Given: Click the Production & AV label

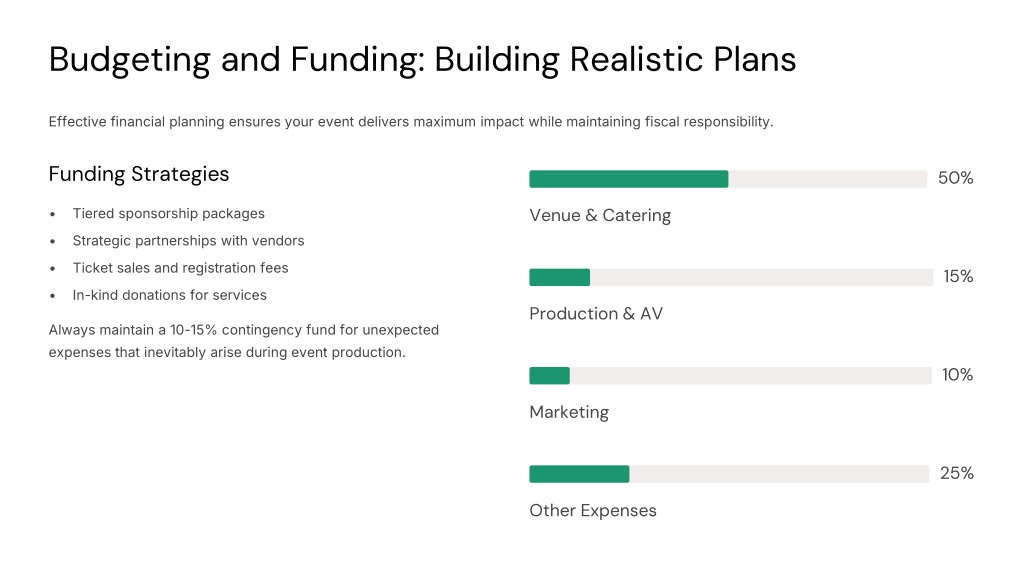Looking at the screenshot, I should point(596,314).
